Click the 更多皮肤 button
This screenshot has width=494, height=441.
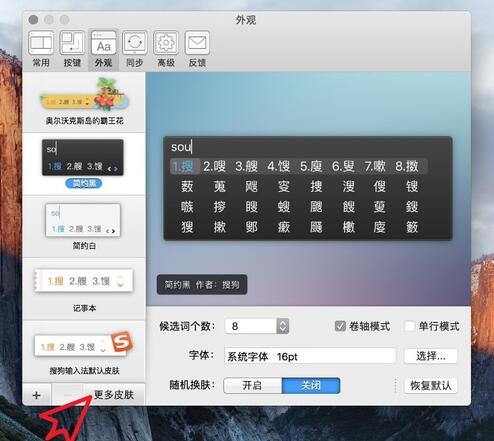113,395
